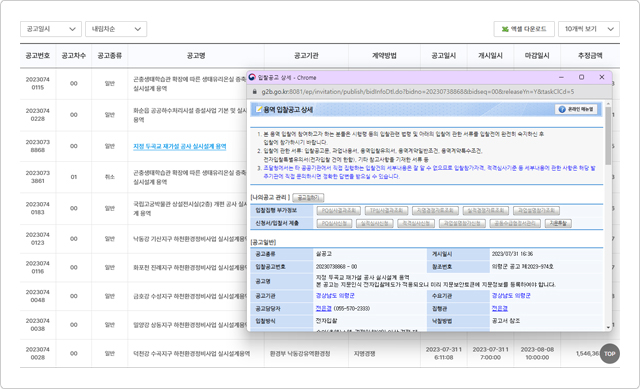Screen dimensions: 640x389
Task: Click the PQ심사신청 button
Action: click(334, 223)
